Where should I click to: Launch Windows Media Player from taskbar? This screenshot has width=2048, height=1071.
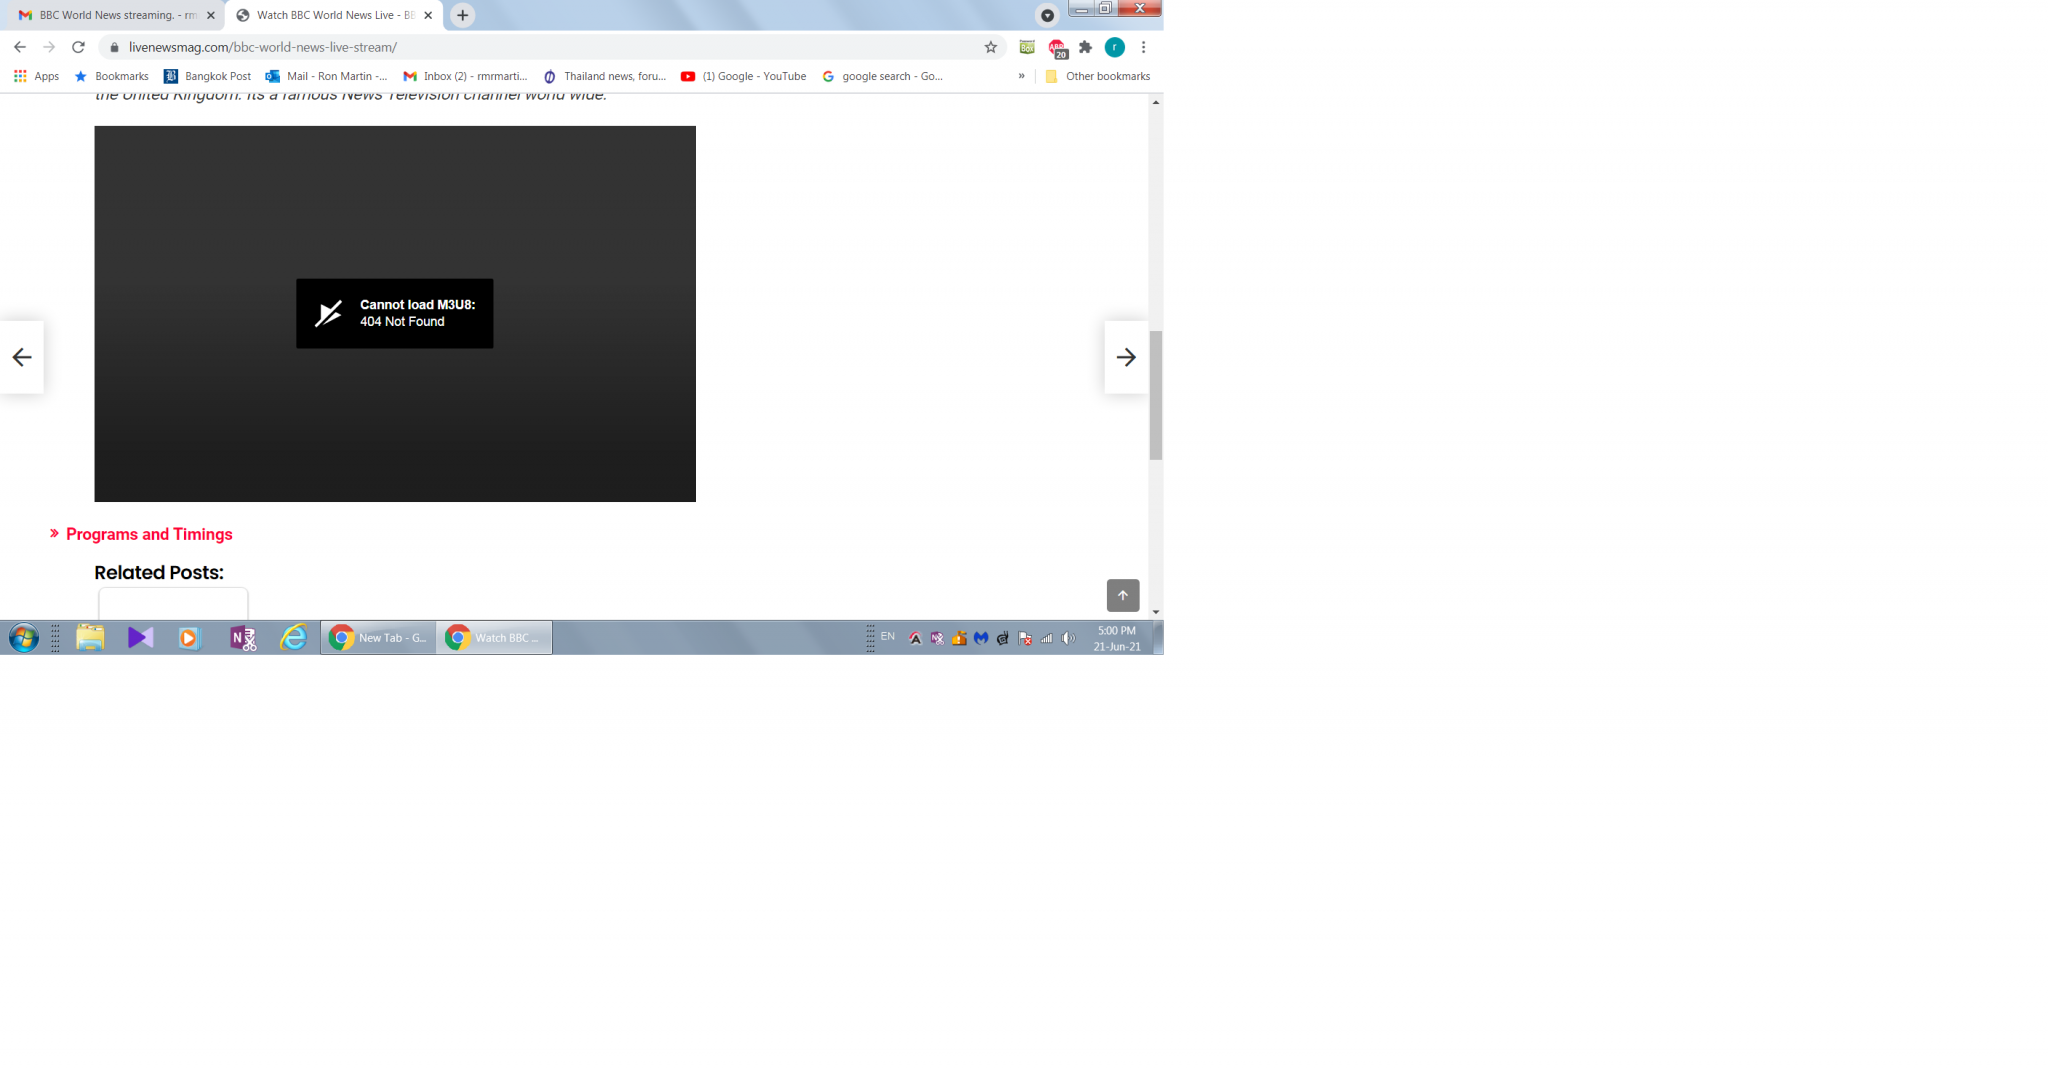[x=189, y=637]
